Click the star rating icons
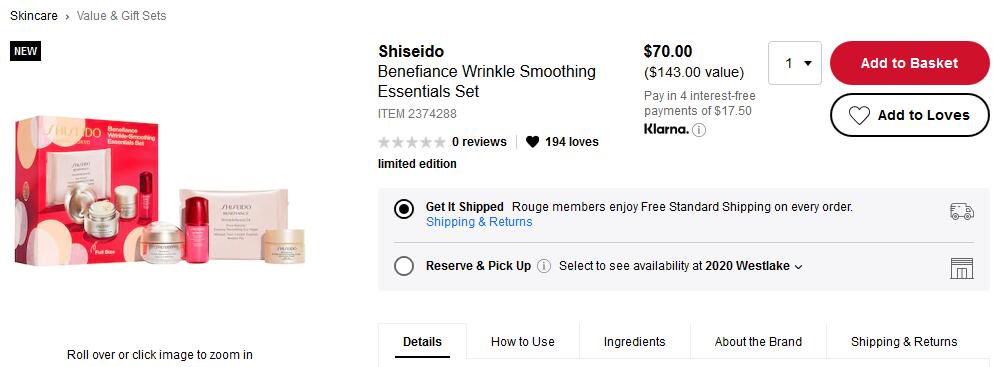Screen dimensions: 993x367 coord(412,142)
